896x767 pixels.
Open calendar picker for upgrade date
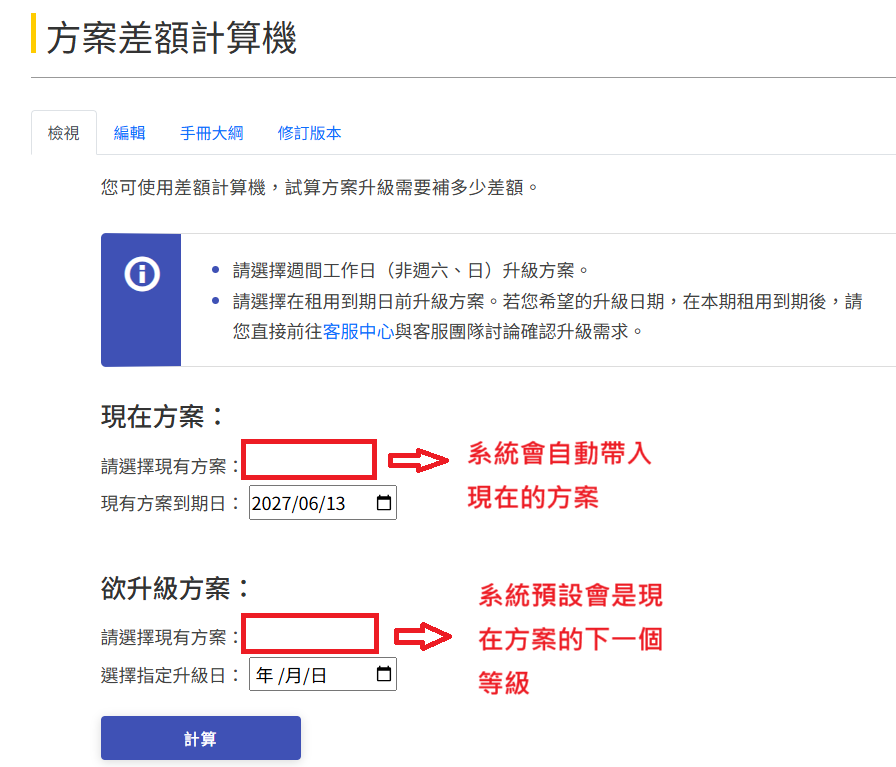pos(384,674)
